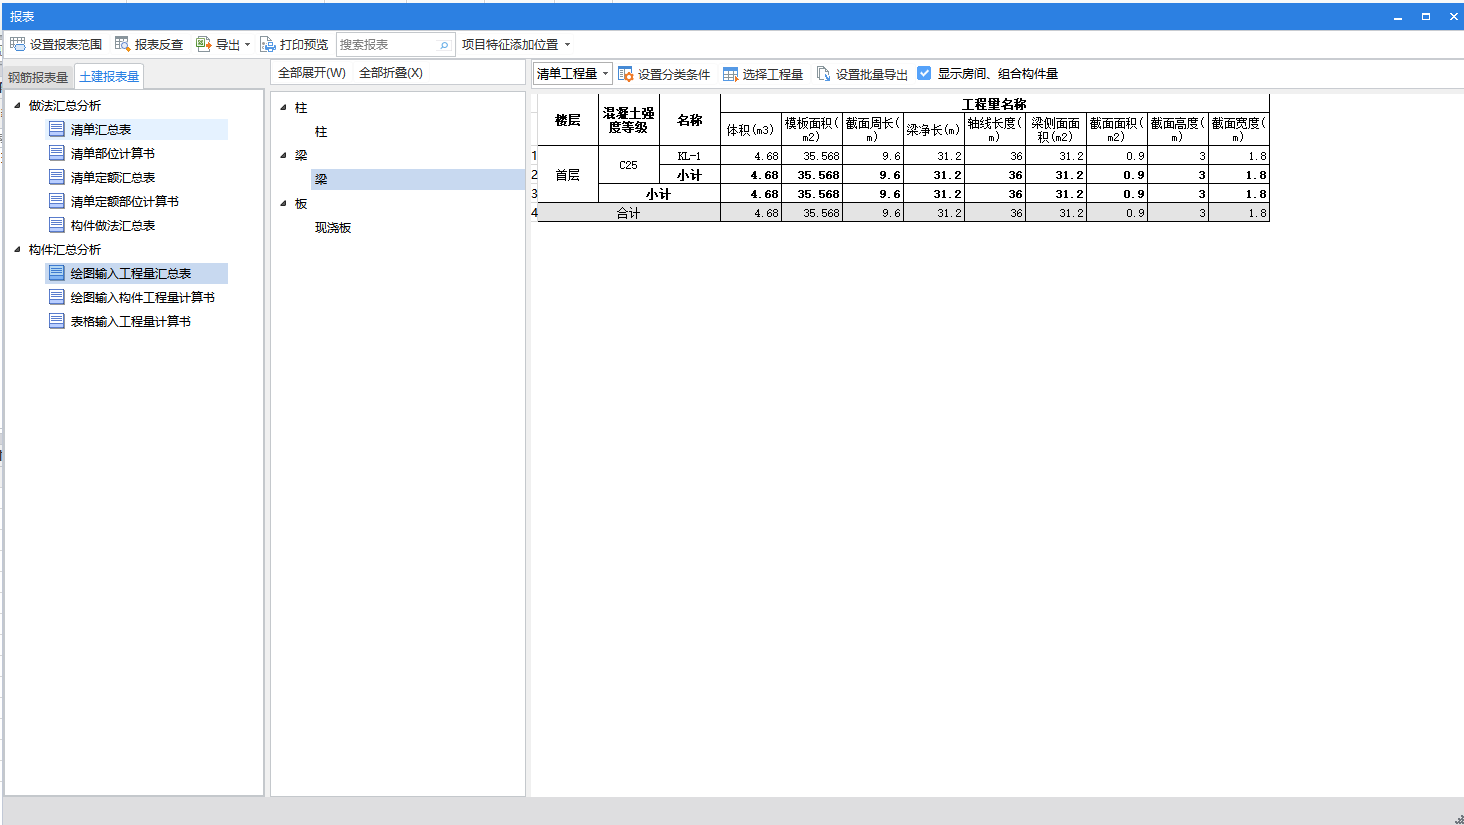Open 清单部位计算书 report

click(x=113, y=153)
